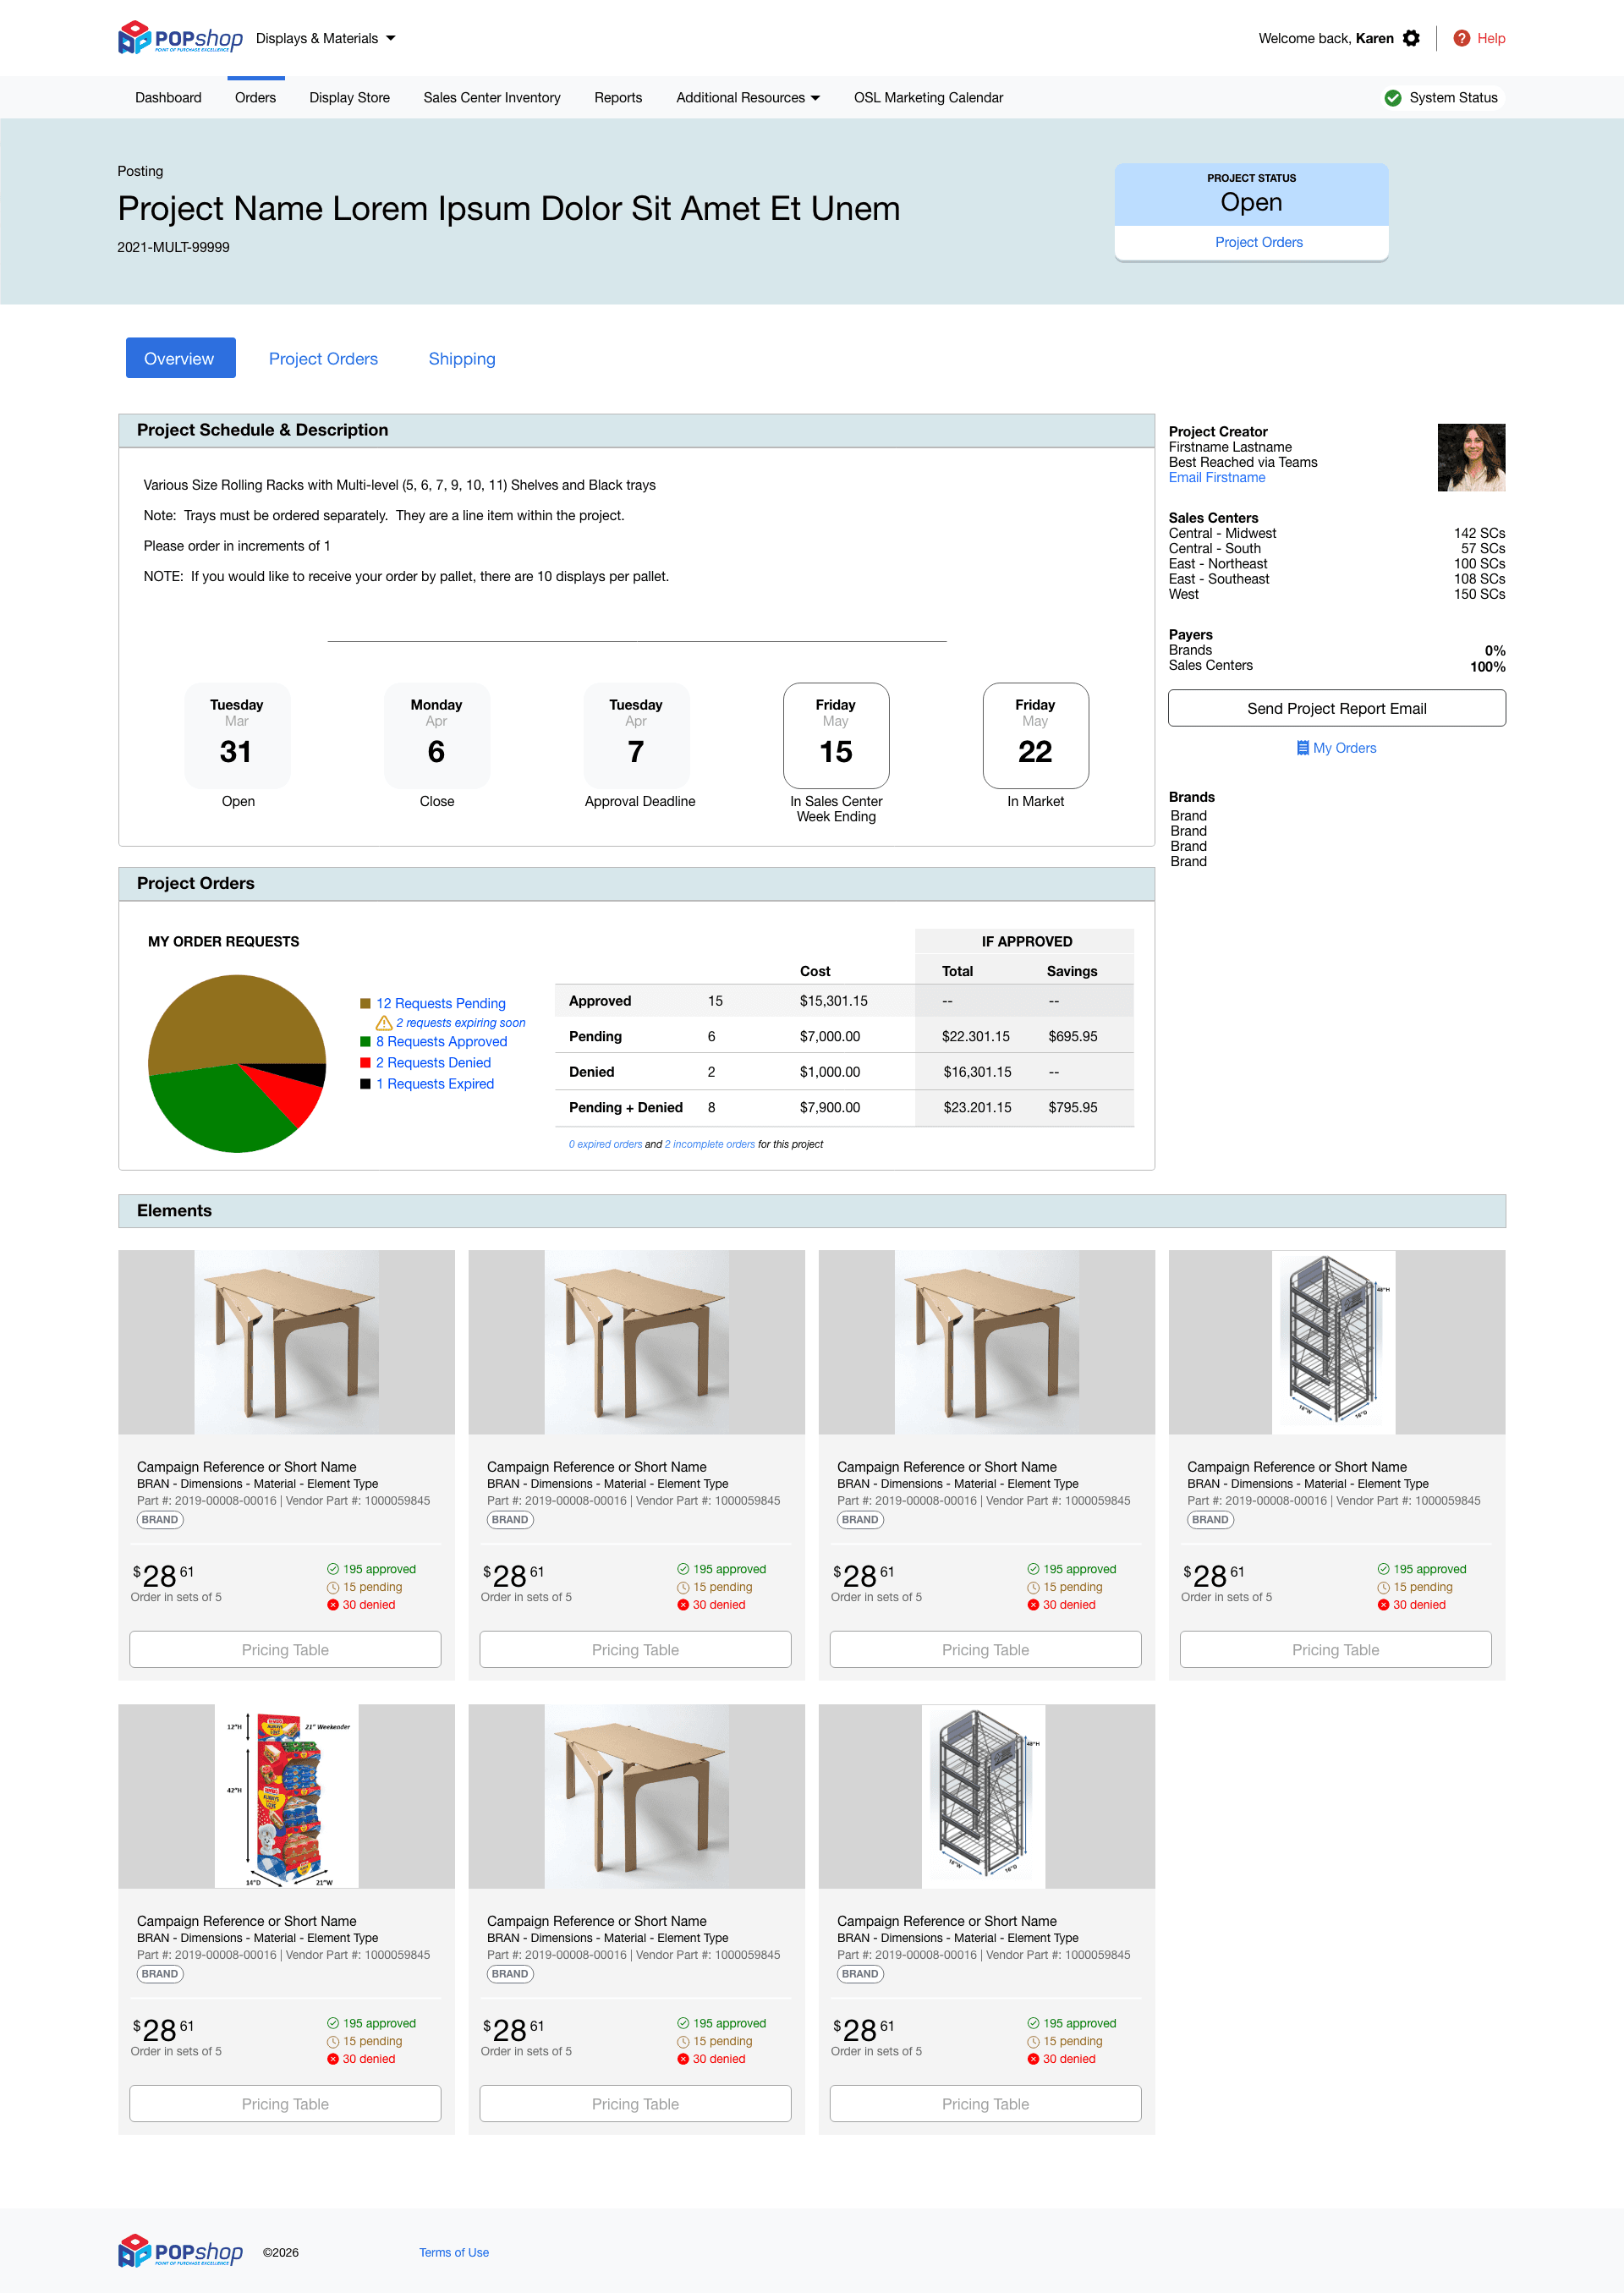Click 8 Requests Approved legend link
Image resolution: width=1624 pixels, height=2293 pixels.
pyautogui.click(x=441, y=1042)
